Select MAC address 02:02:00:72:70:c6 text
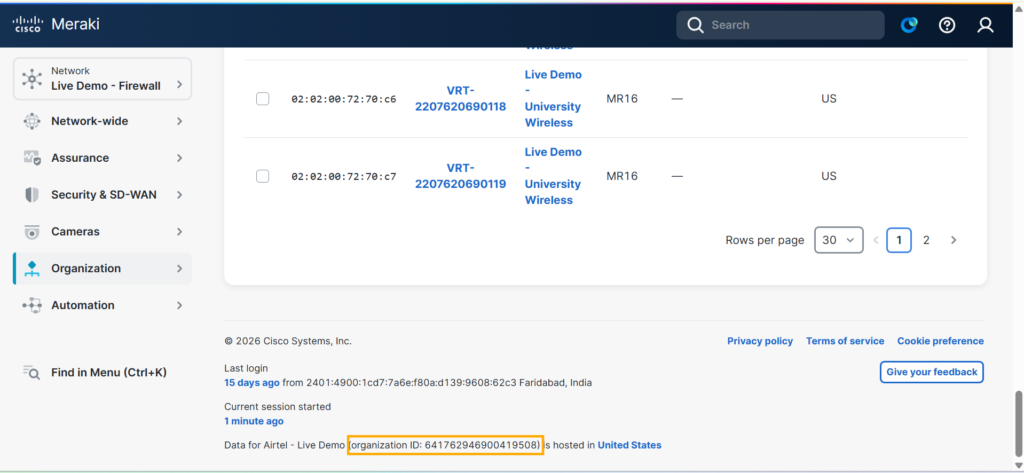 coord(344,99)
